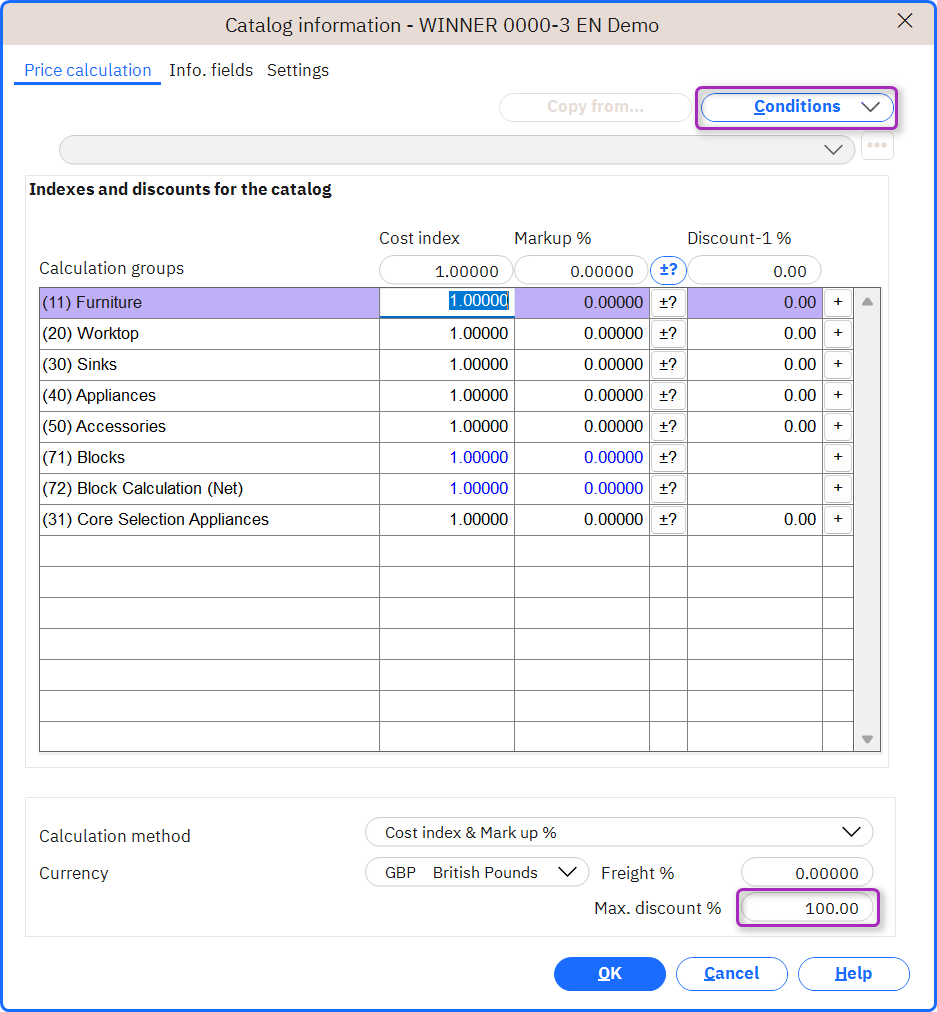Click ±? button for Core Selection Appliances
The image size is (937, 1012).
point(668,520)
